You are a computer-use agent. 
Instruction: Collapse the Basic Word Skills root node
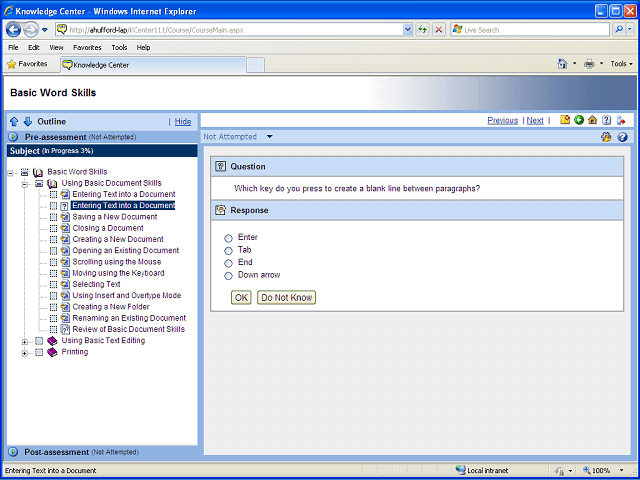10,173
